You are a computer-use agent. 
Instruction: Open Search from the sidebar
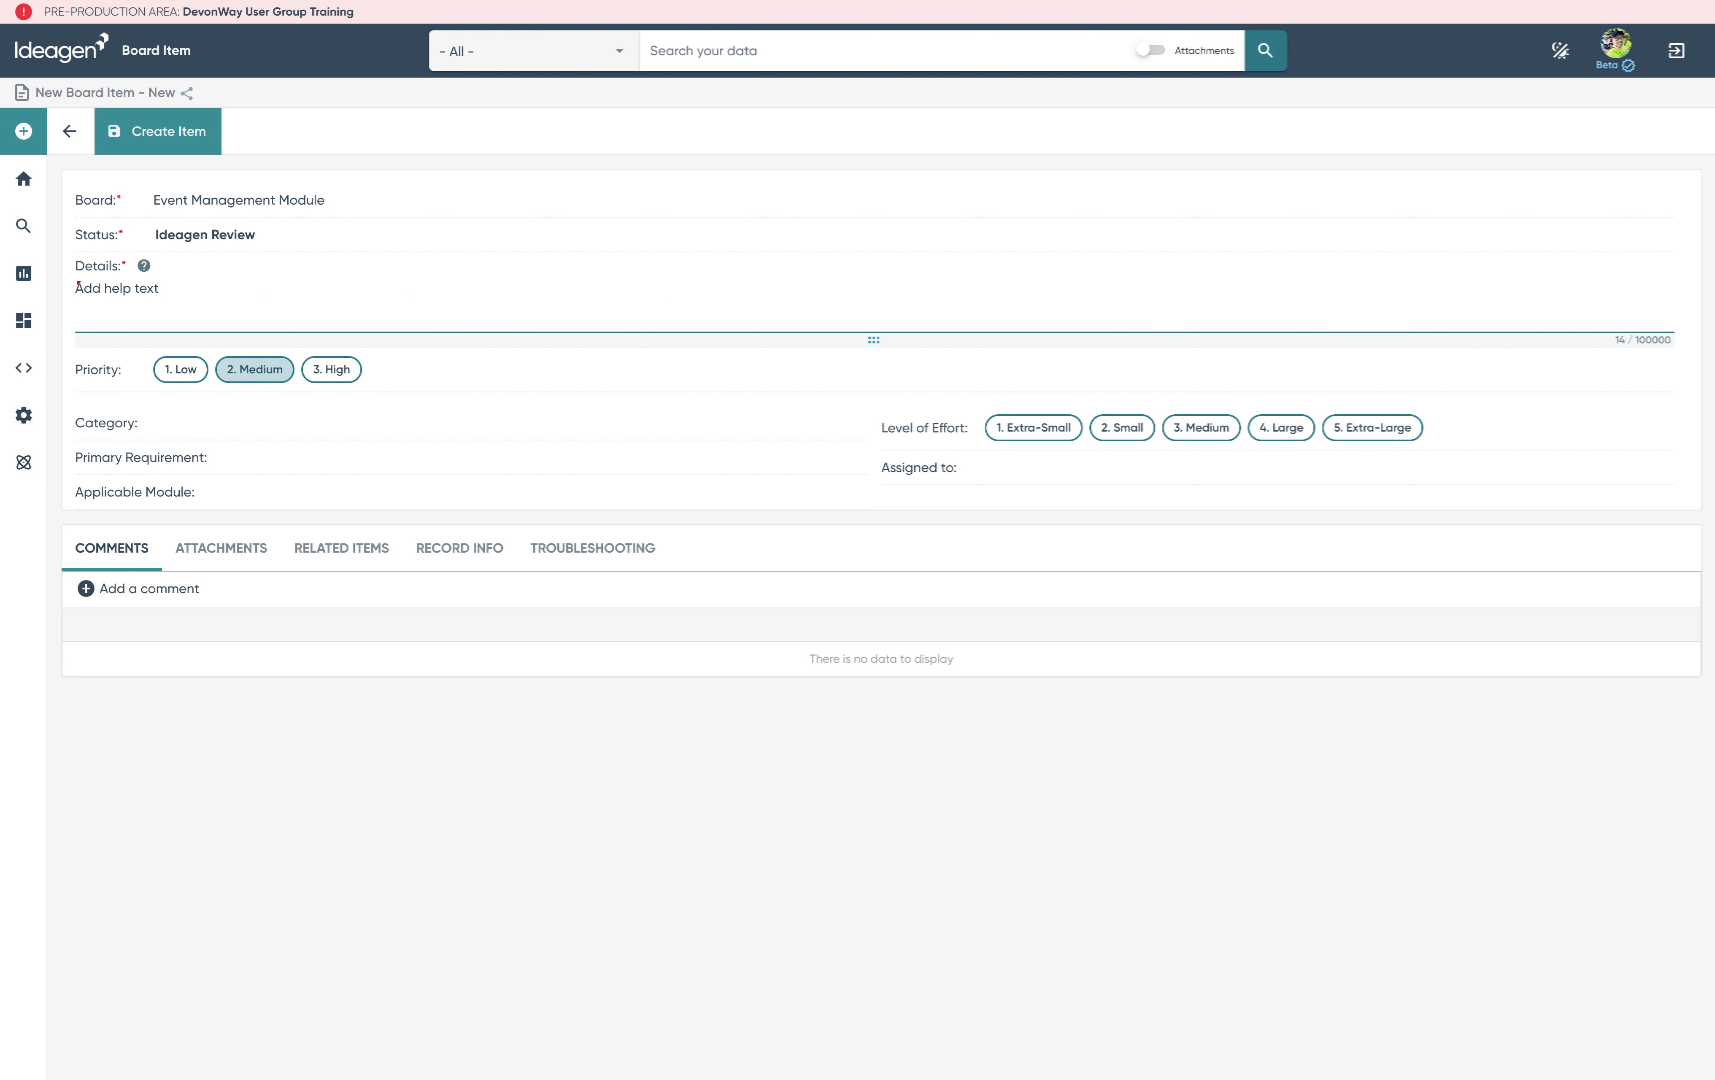pos(23,226)
